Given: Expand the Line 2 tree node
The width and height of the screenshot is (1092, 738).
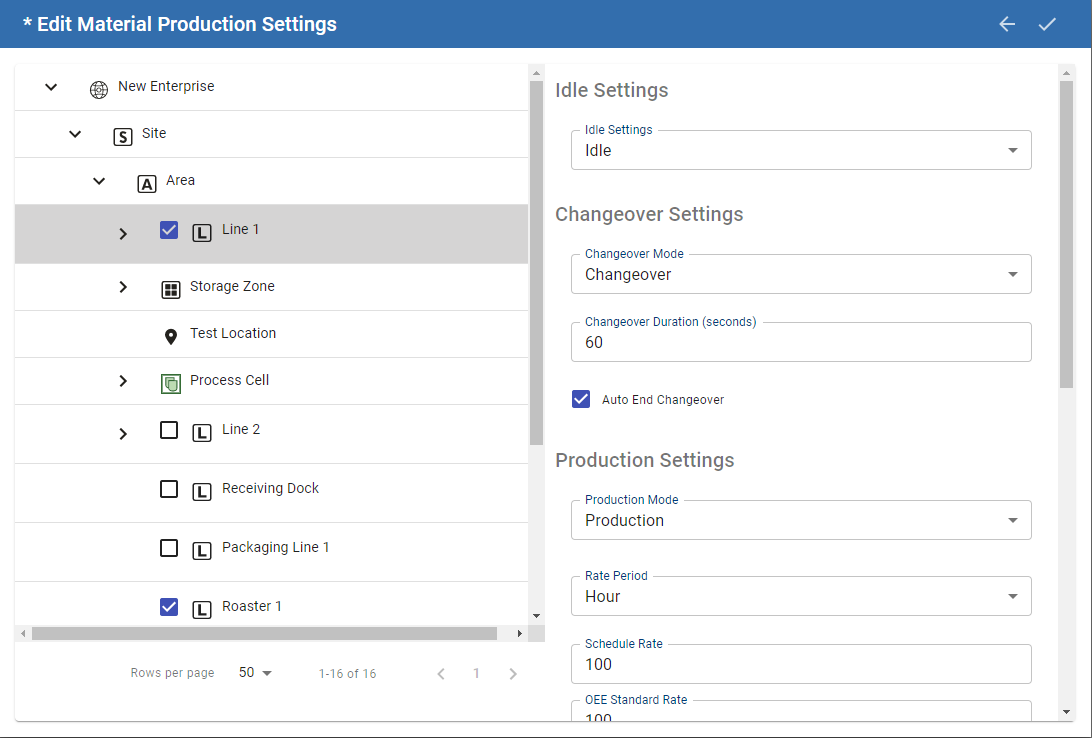Looking at the screenshot, I should [123, 434].
